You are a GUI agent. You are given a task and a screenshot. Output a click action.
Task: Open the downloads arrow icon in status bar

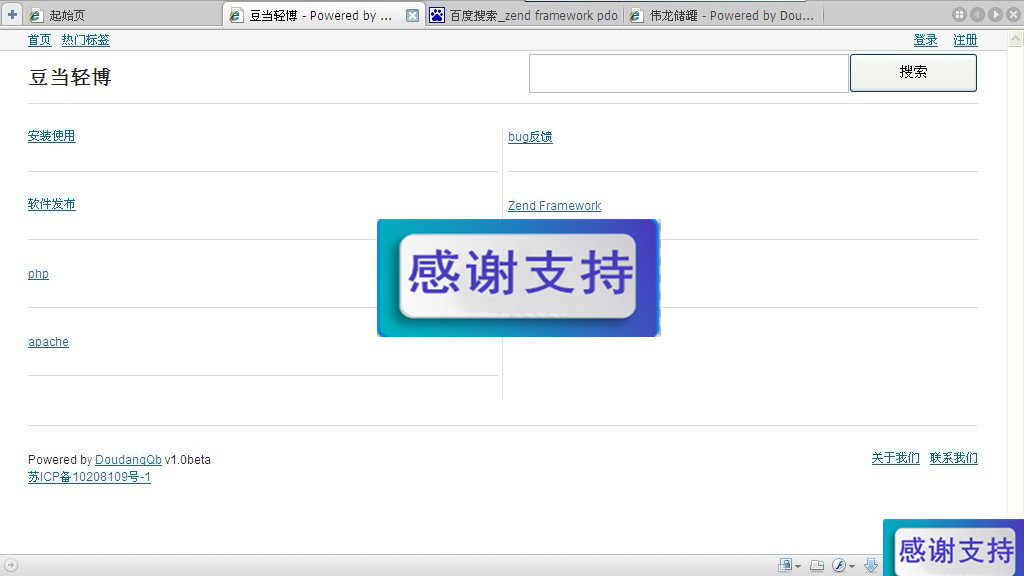point(871,565)
